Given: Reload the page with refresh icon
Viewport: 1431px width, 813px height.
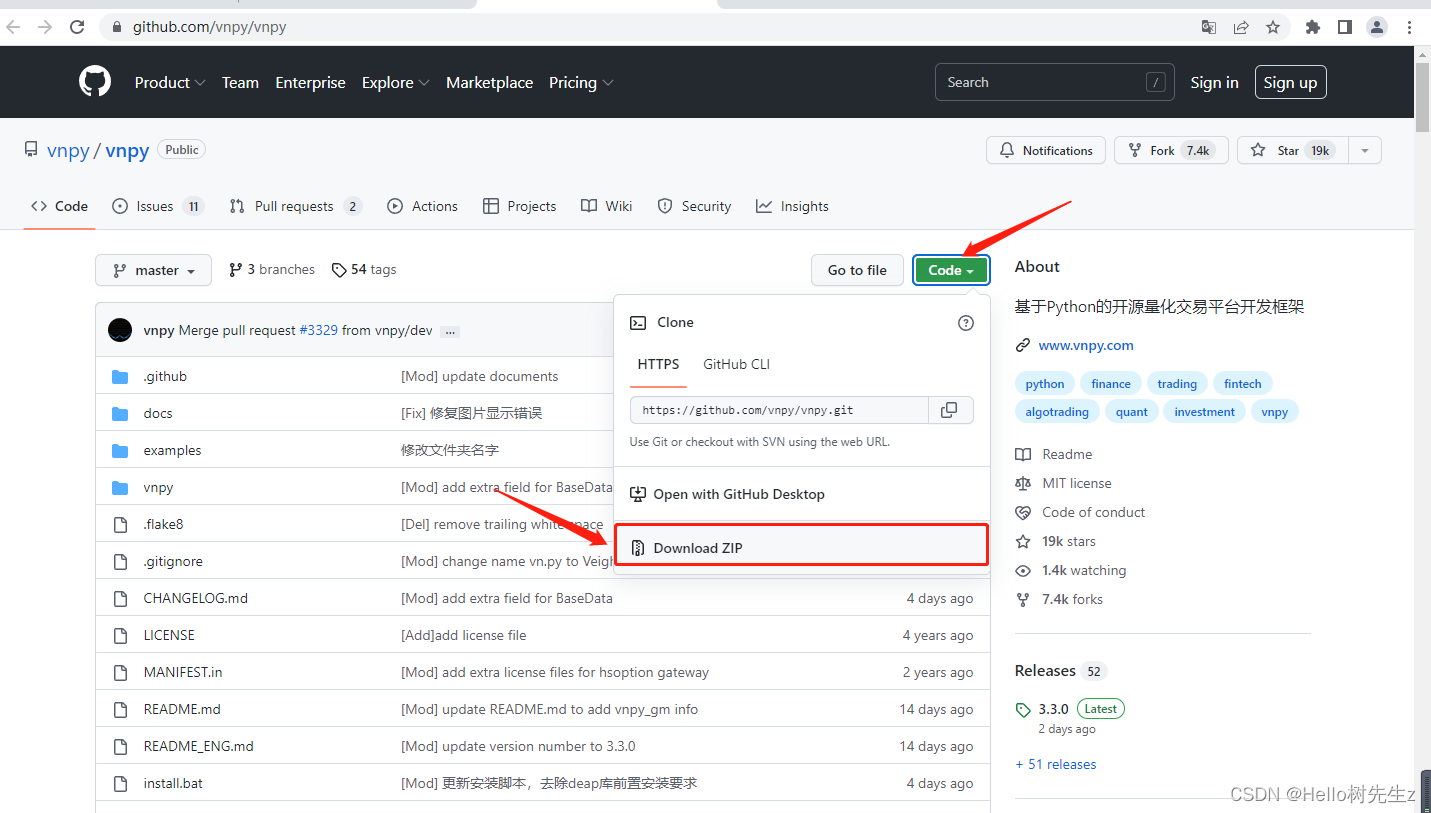Looking at the screenshot, I should [x=77, y=27].
